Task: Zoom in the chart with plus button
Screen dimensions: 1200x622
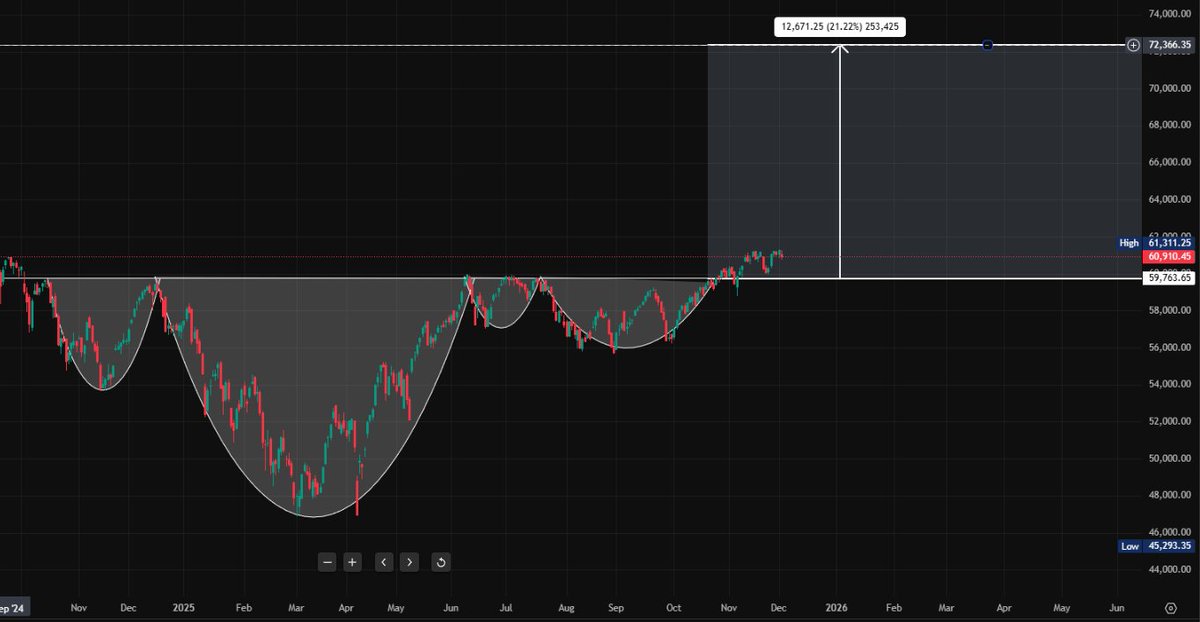Action: pos(352,562)
